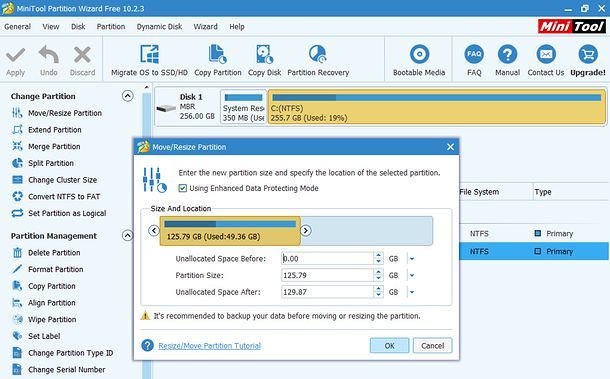Viewport: 610px width, 379px height.
Task: Open Migrate OS to SSD/HD wizard
Action: tap(149, 60)
